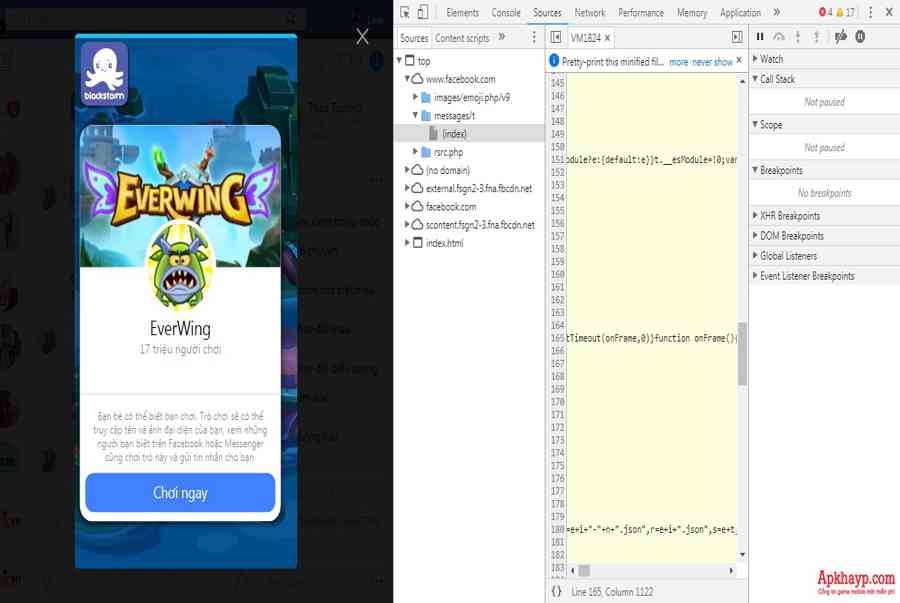This screenshot has width=900, height=603.
Task: Click the Step over icon
Action: (778, 37)
